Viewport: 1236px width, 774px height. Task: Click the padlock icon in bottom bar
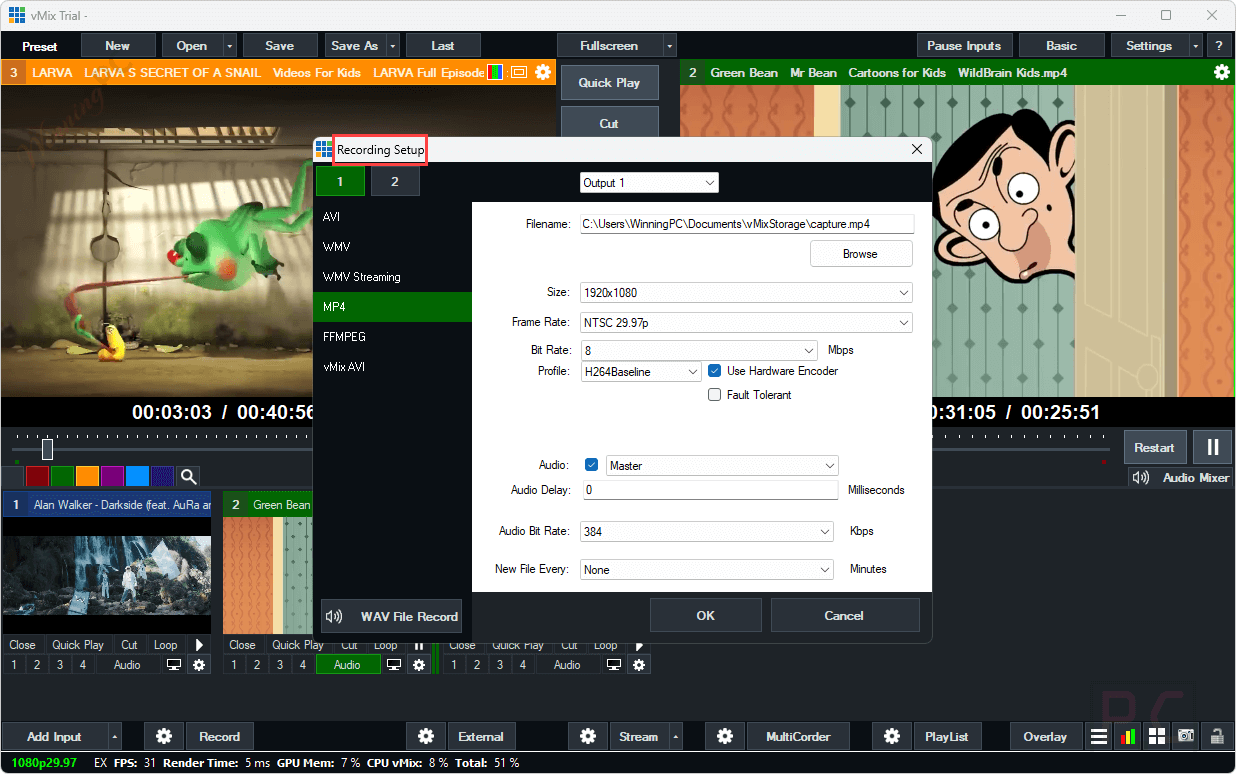coord(1217,737)
